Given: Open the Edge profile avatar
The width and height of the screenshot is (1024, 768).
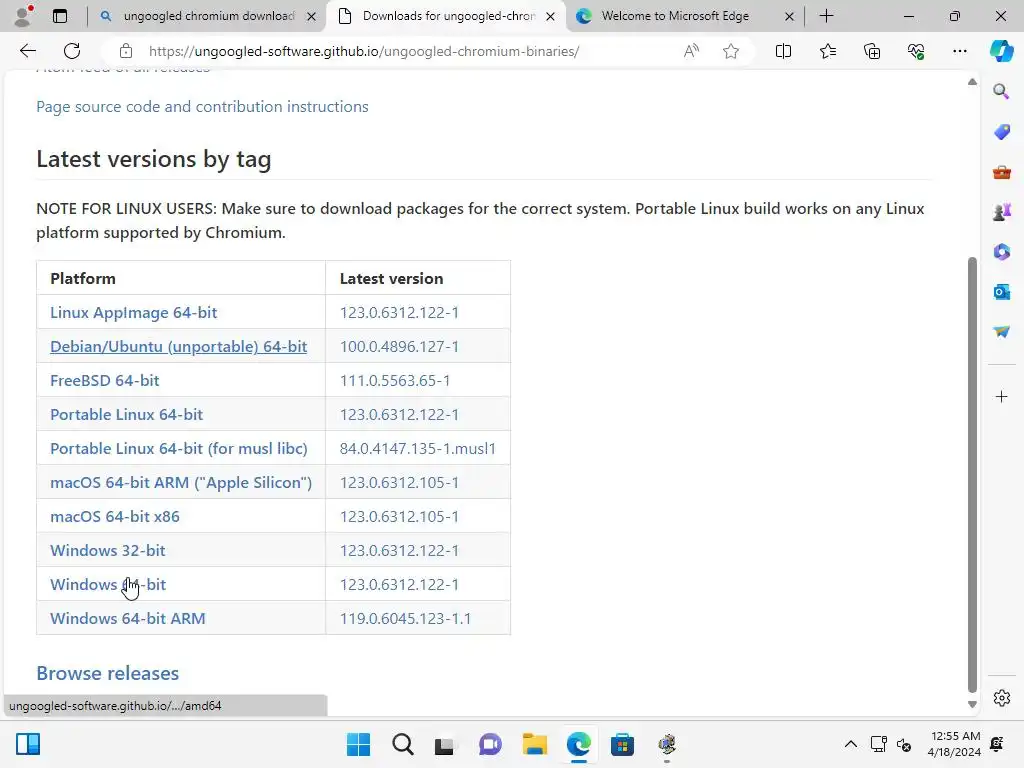Looking at the screenshot, I should tap(24, 16).
